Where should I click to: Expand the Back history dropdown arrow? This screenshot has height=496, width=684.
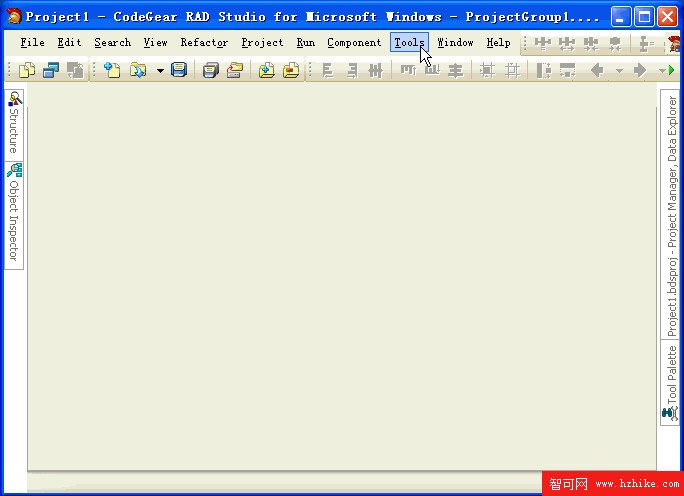point(619,70)
